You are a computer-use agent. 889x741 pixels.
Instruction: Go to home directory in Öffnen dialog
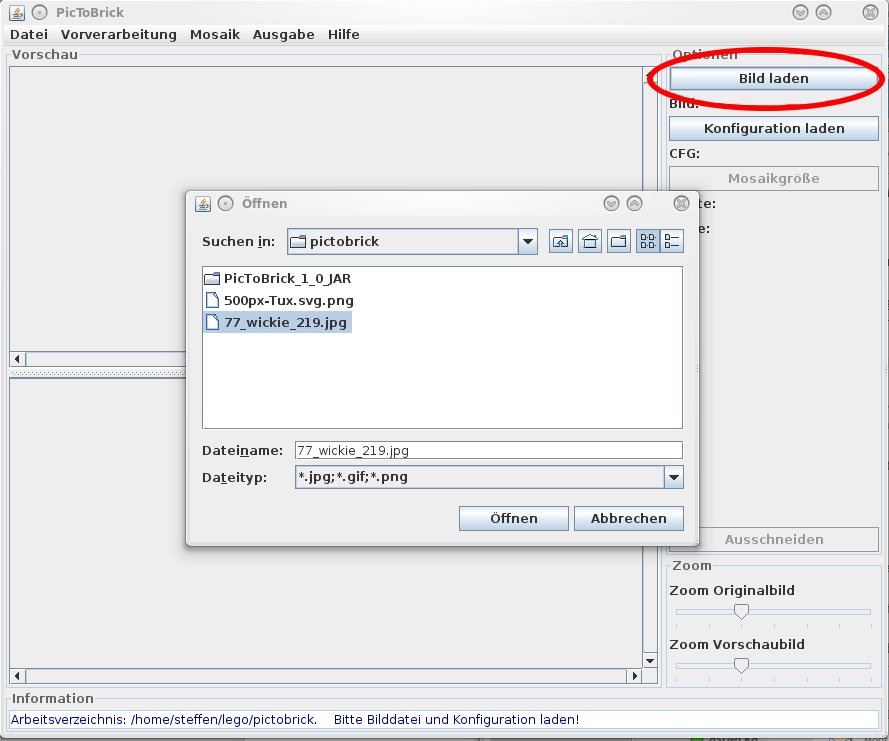tap(590, 242)
